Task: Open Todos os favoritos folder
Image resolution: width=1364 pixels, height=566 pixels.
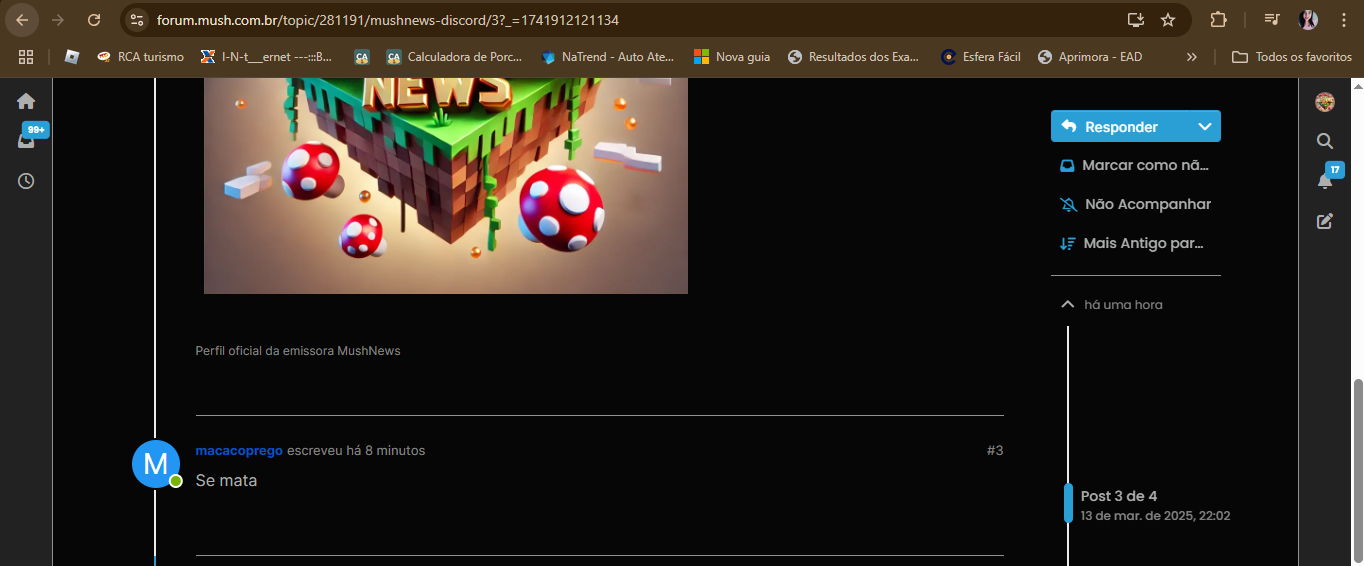Action: click(1292, 57)
